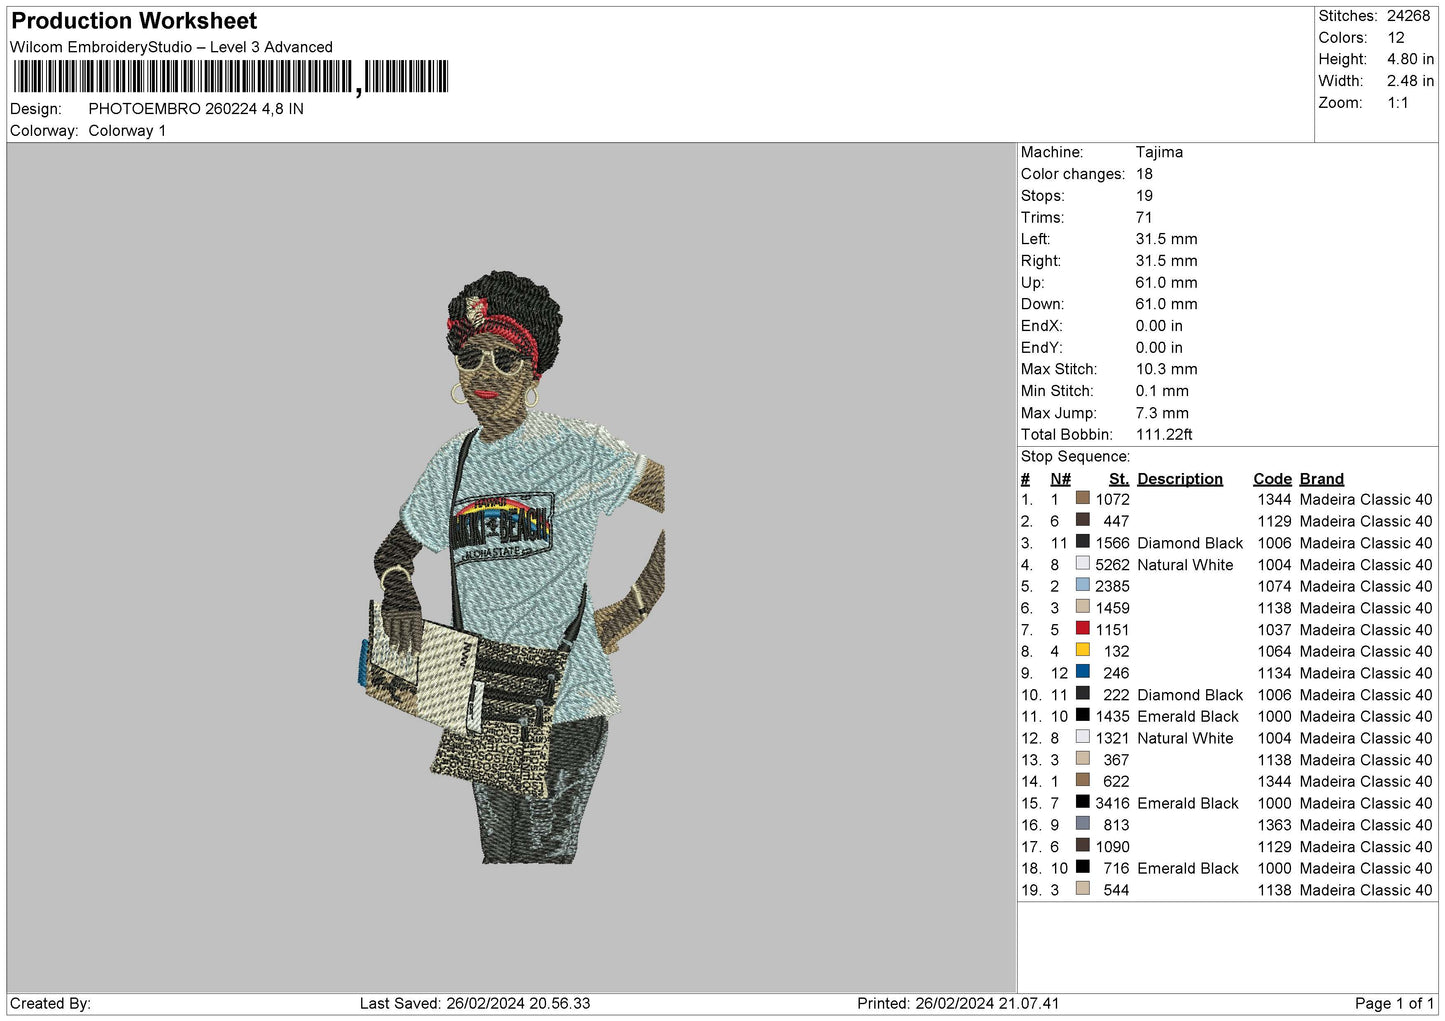
Task: Click the Wilcom EmbroideryStudio Level 3 Advanced subtitle
Action: [x=171, y=47]
